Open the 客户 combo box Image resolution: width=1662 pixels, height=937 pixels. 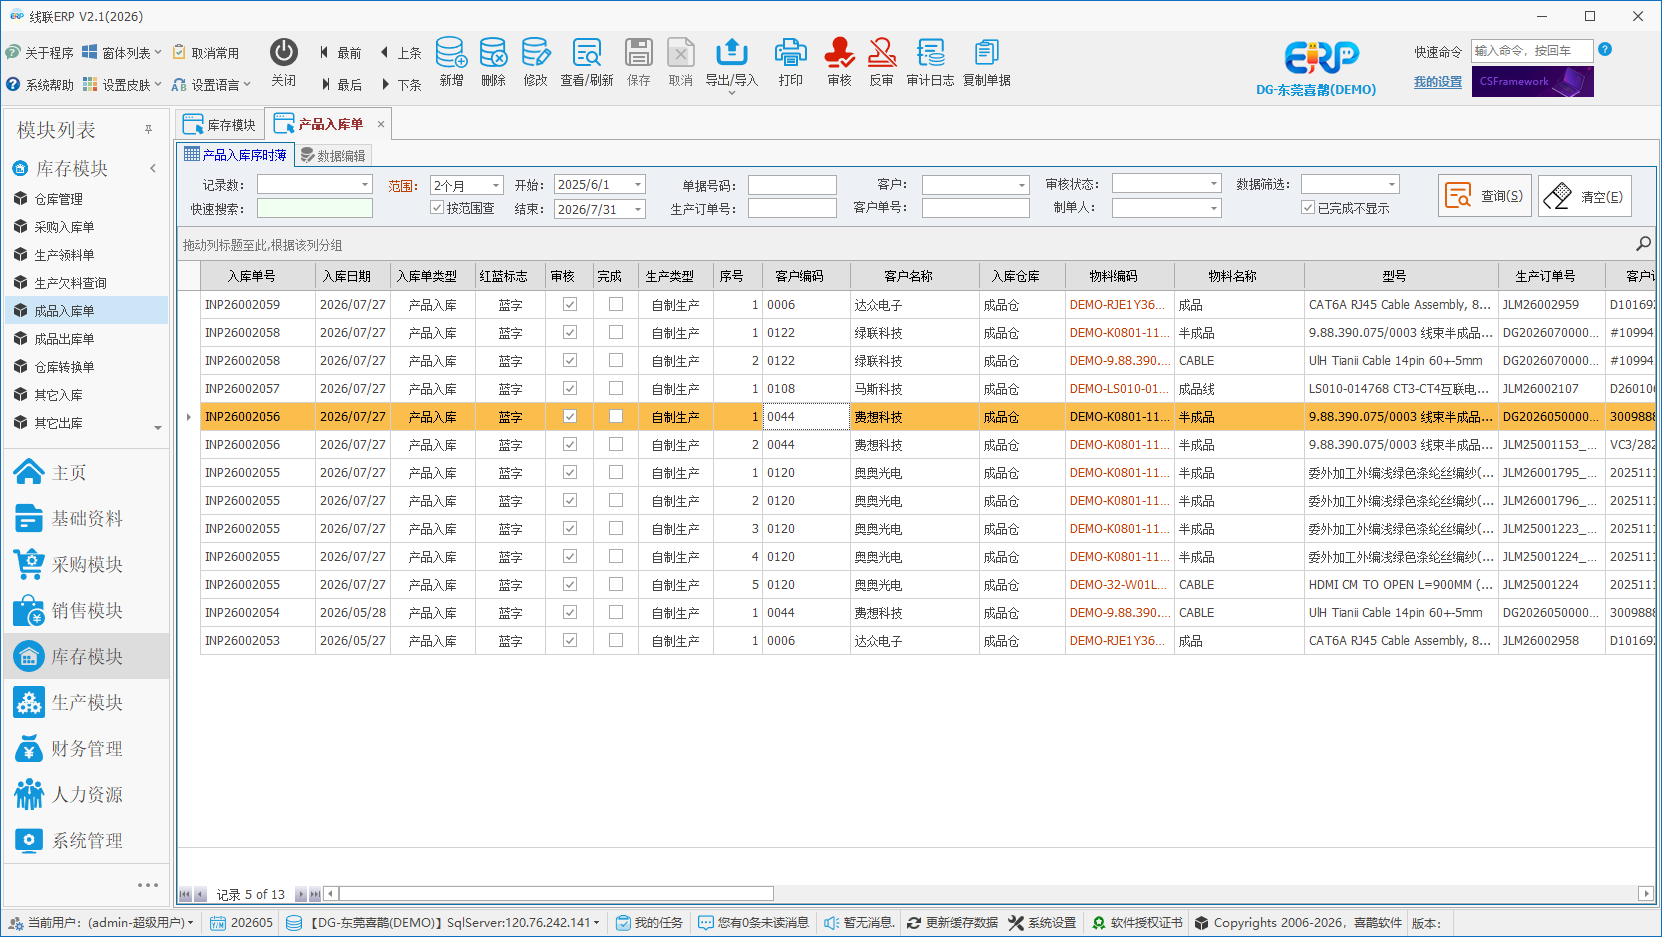click(x=1022, y=185)
